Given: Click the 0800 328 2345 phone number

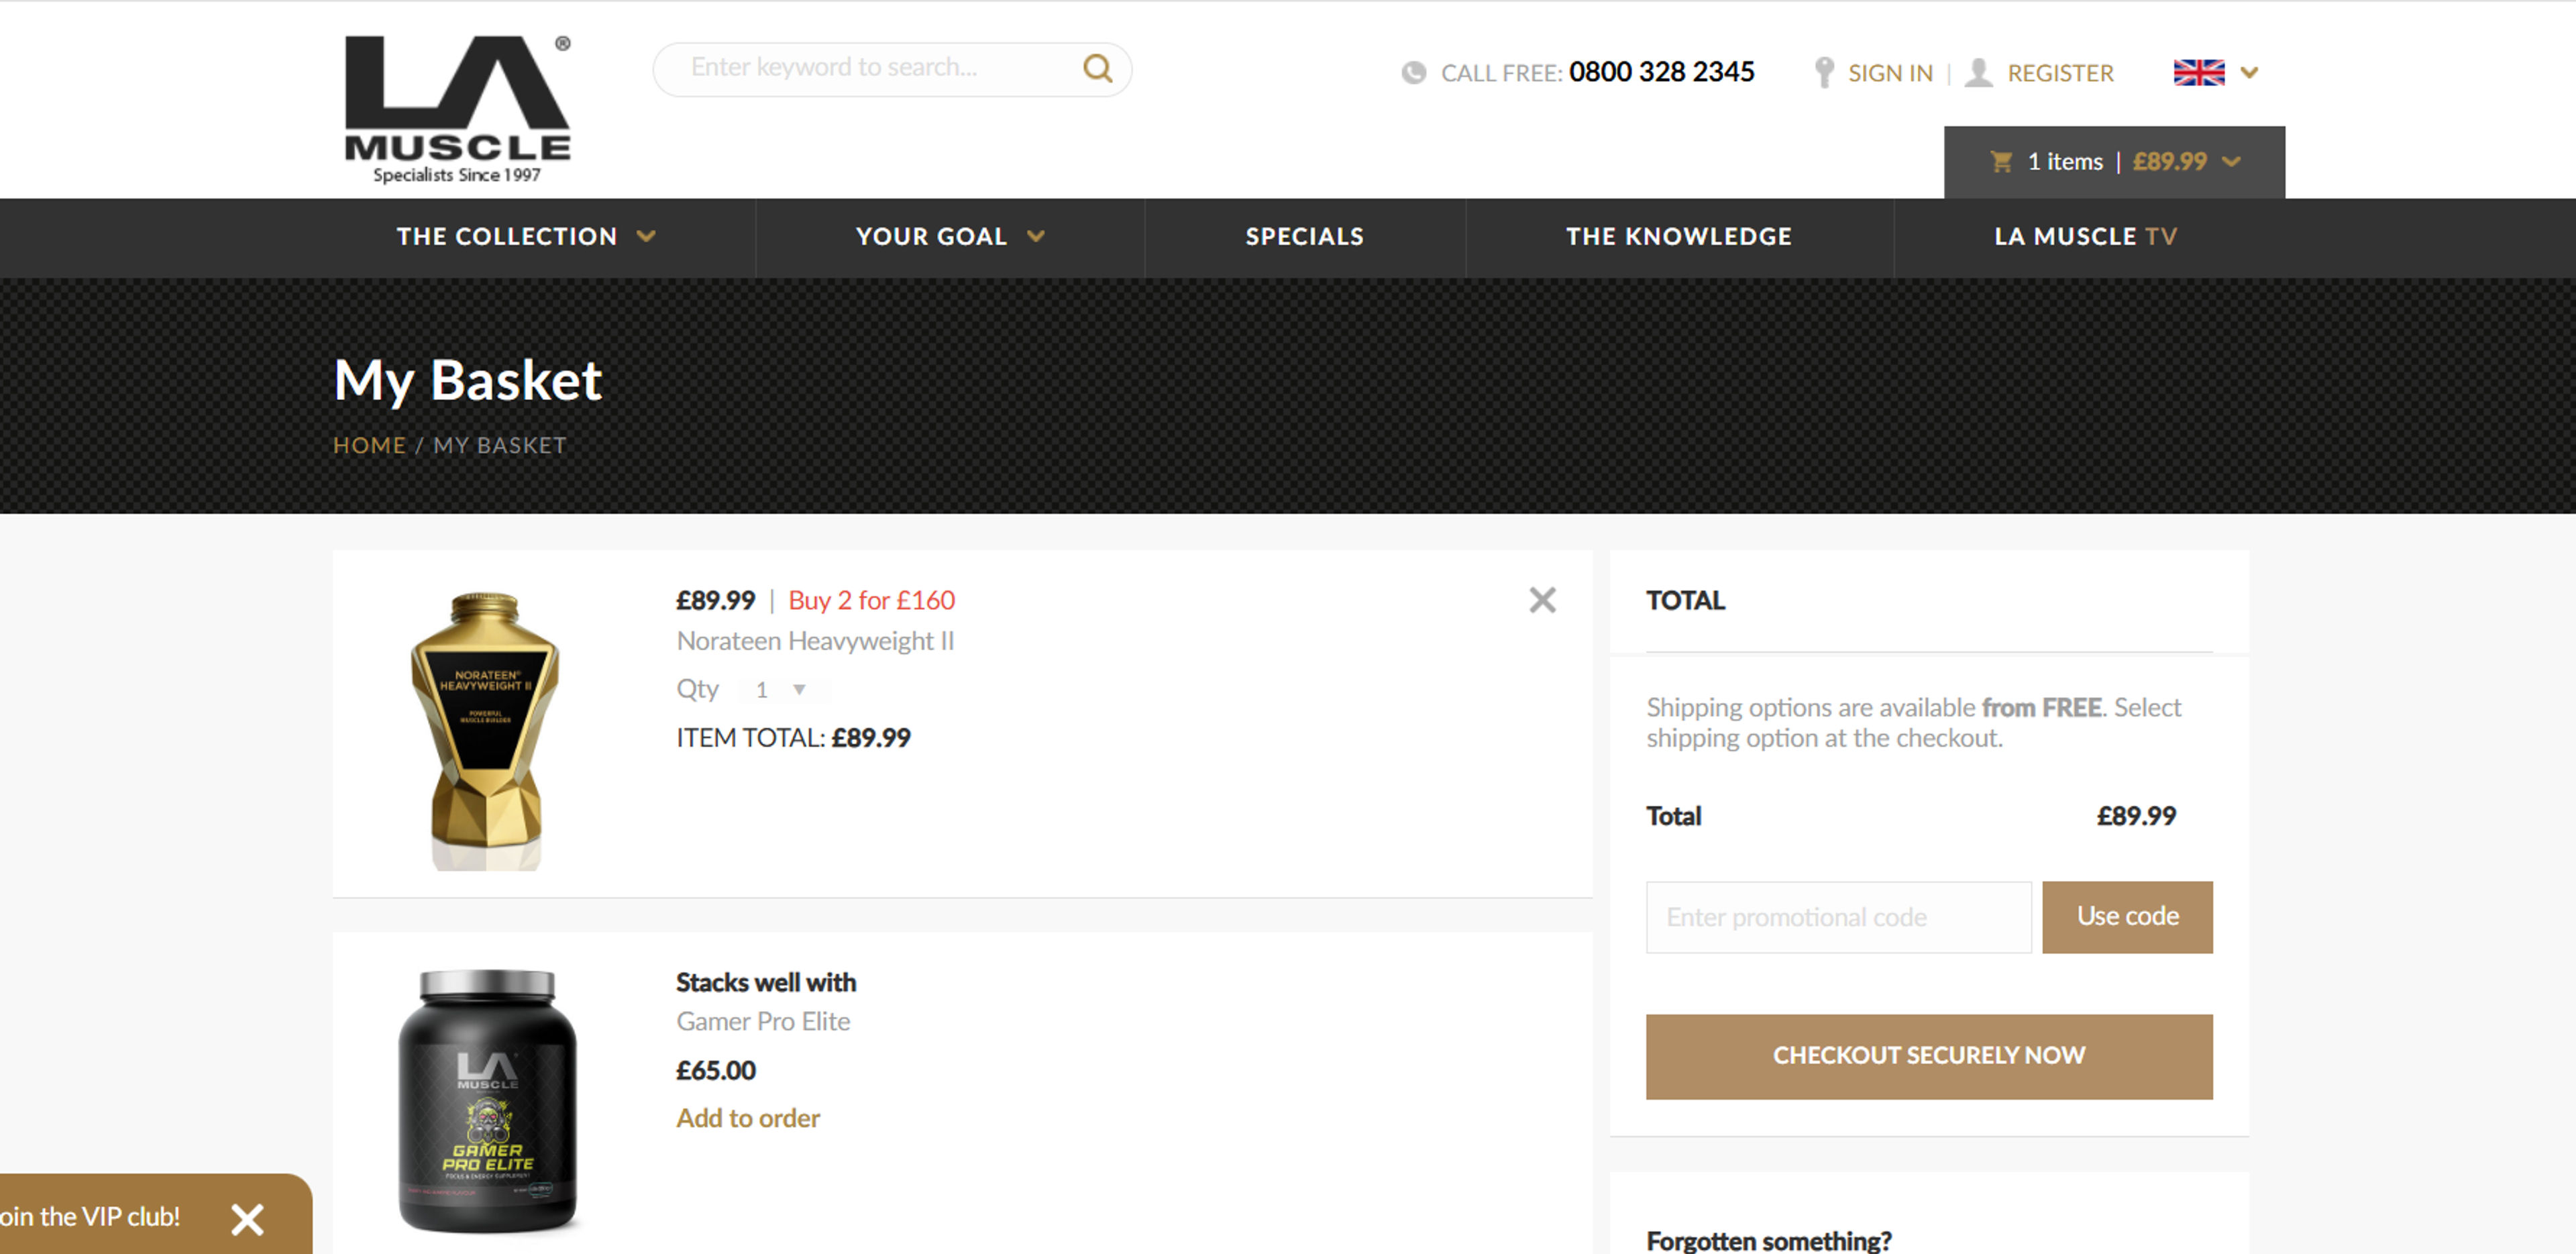Looking at the screenshot, I should (x=1661, y=72).
